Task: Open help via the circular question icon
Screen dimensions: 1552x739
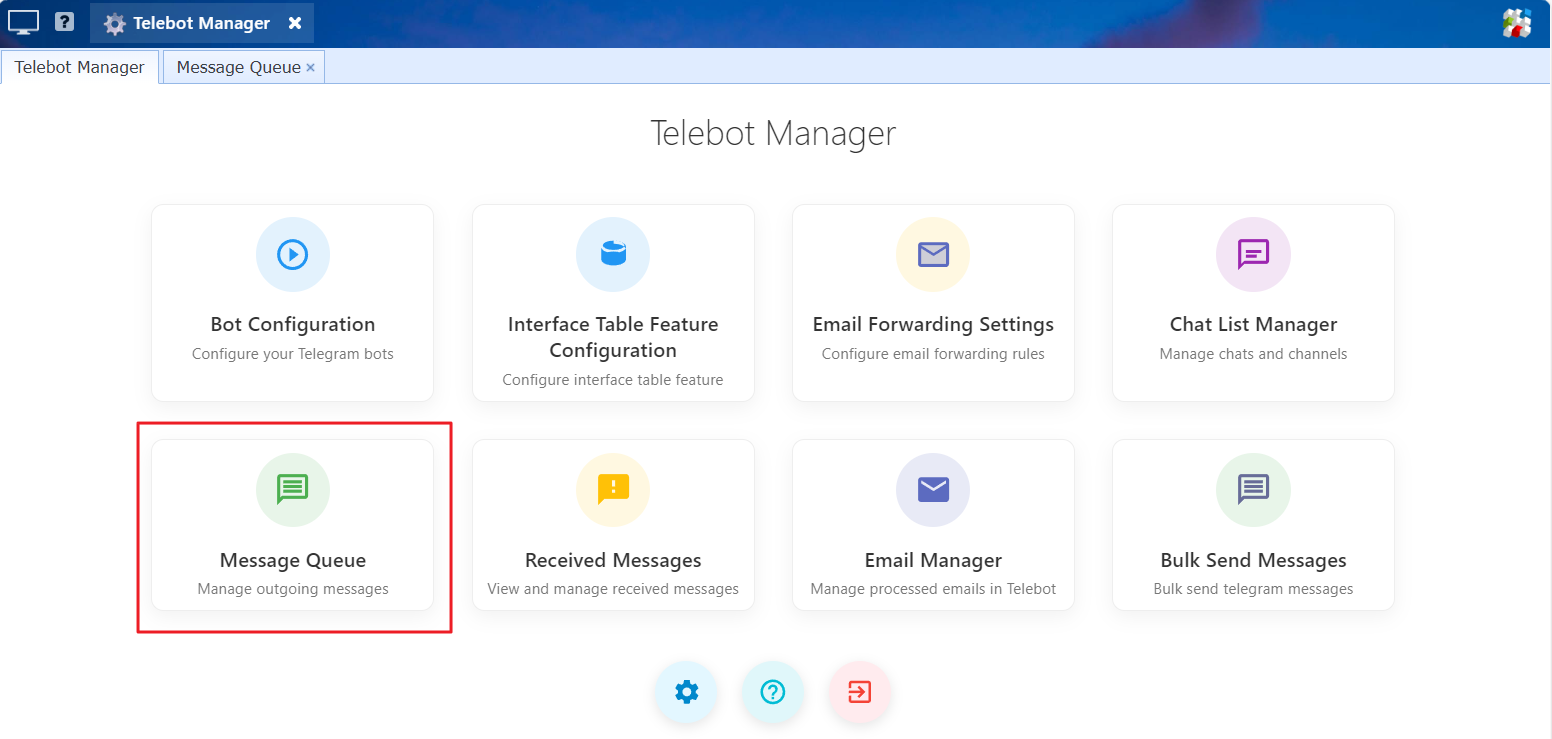Action: coord(773,692)
